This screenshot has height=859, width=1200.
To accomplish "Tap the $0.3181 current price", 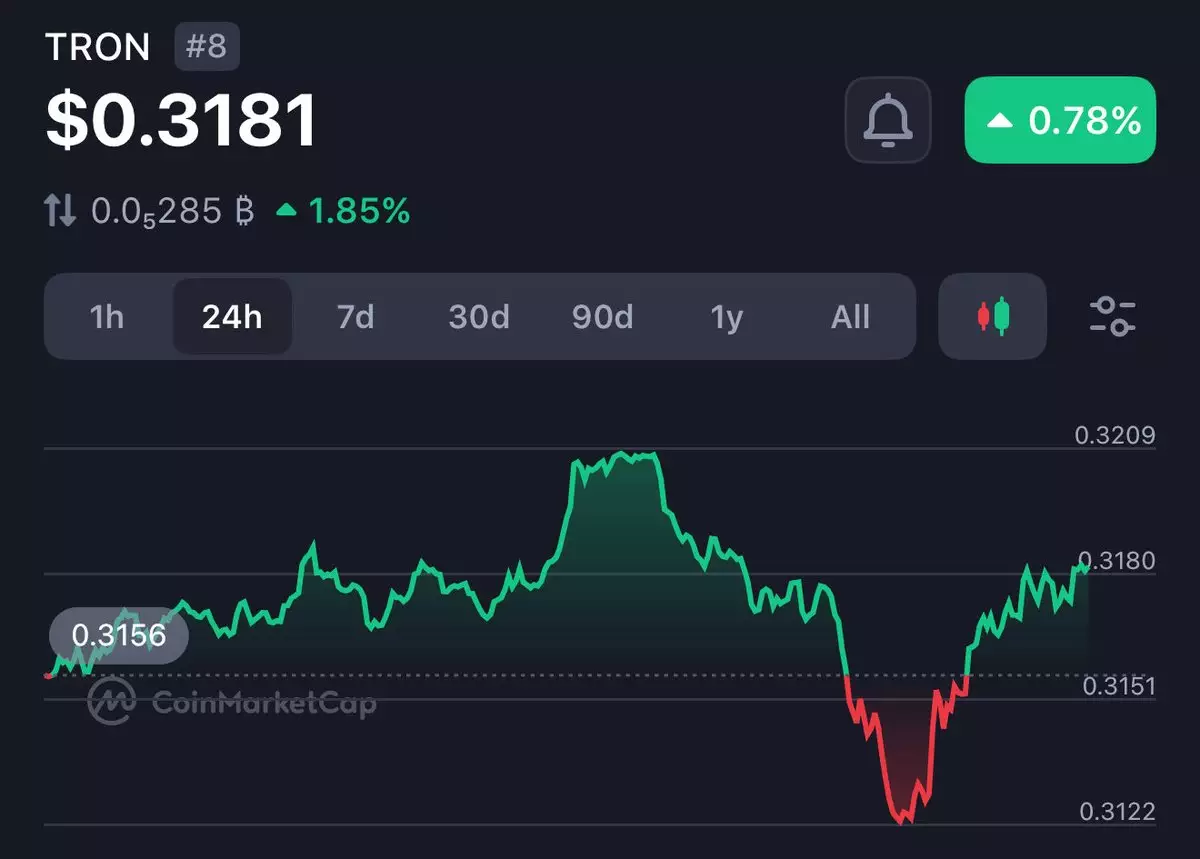I will point(182,121).
